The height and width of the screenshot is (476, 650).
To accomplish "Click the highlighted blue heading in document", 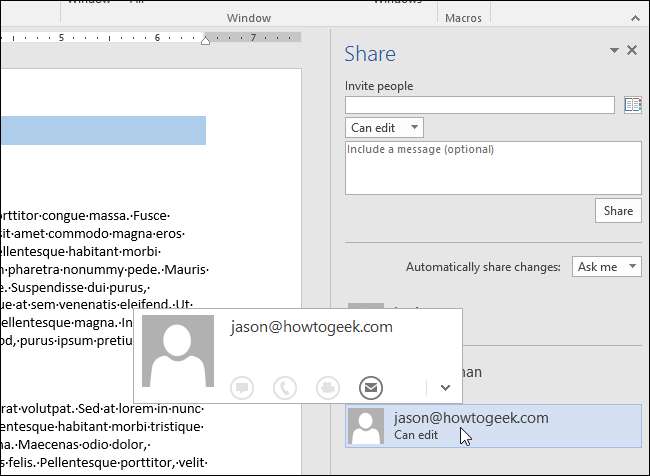I will tap(102, 131).
